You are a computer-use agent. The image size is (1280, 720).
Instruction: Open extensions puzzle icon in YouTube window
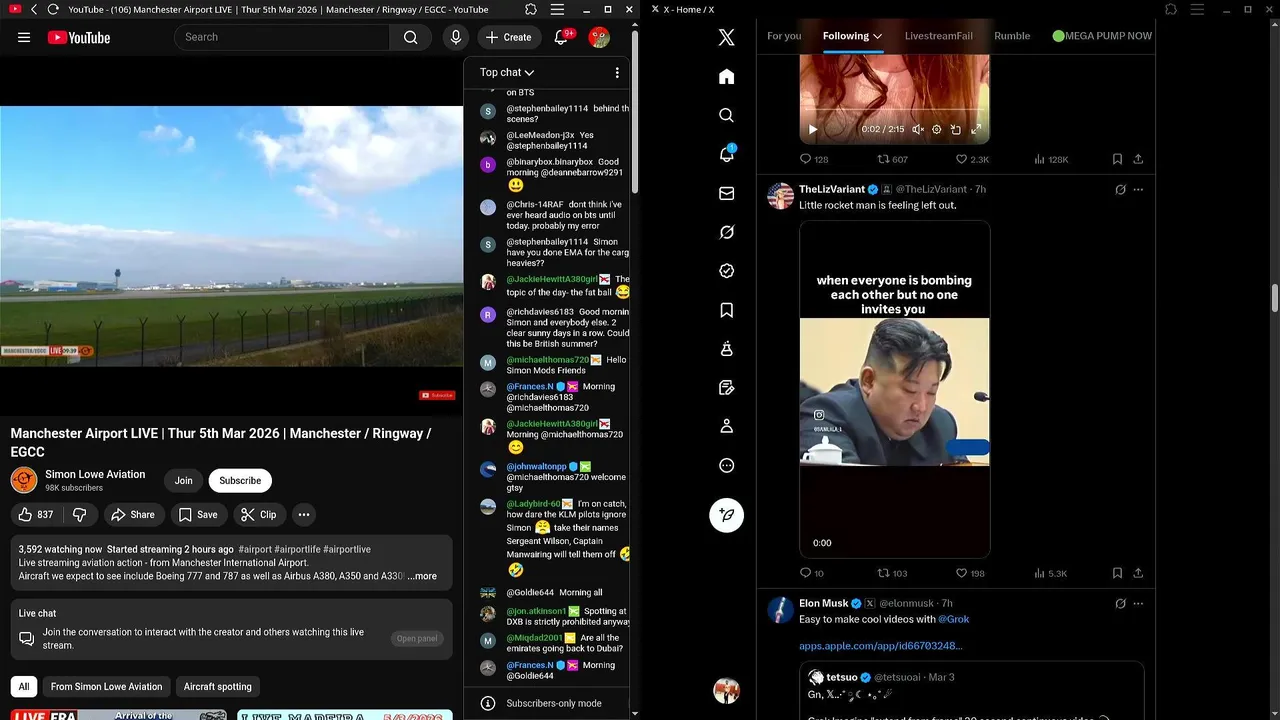click(531, 9)
